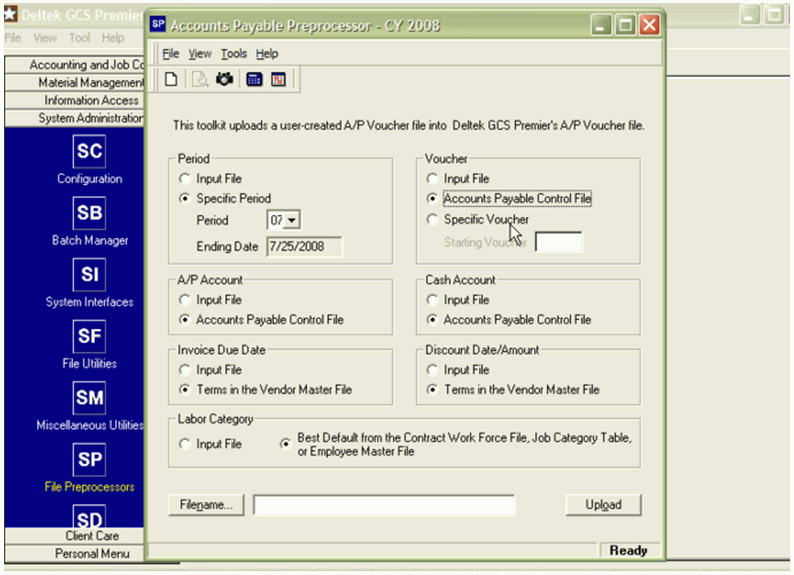Switch to Personal Menu section
The width and height of the screenshot is (794, 575).
pos(74,554)
